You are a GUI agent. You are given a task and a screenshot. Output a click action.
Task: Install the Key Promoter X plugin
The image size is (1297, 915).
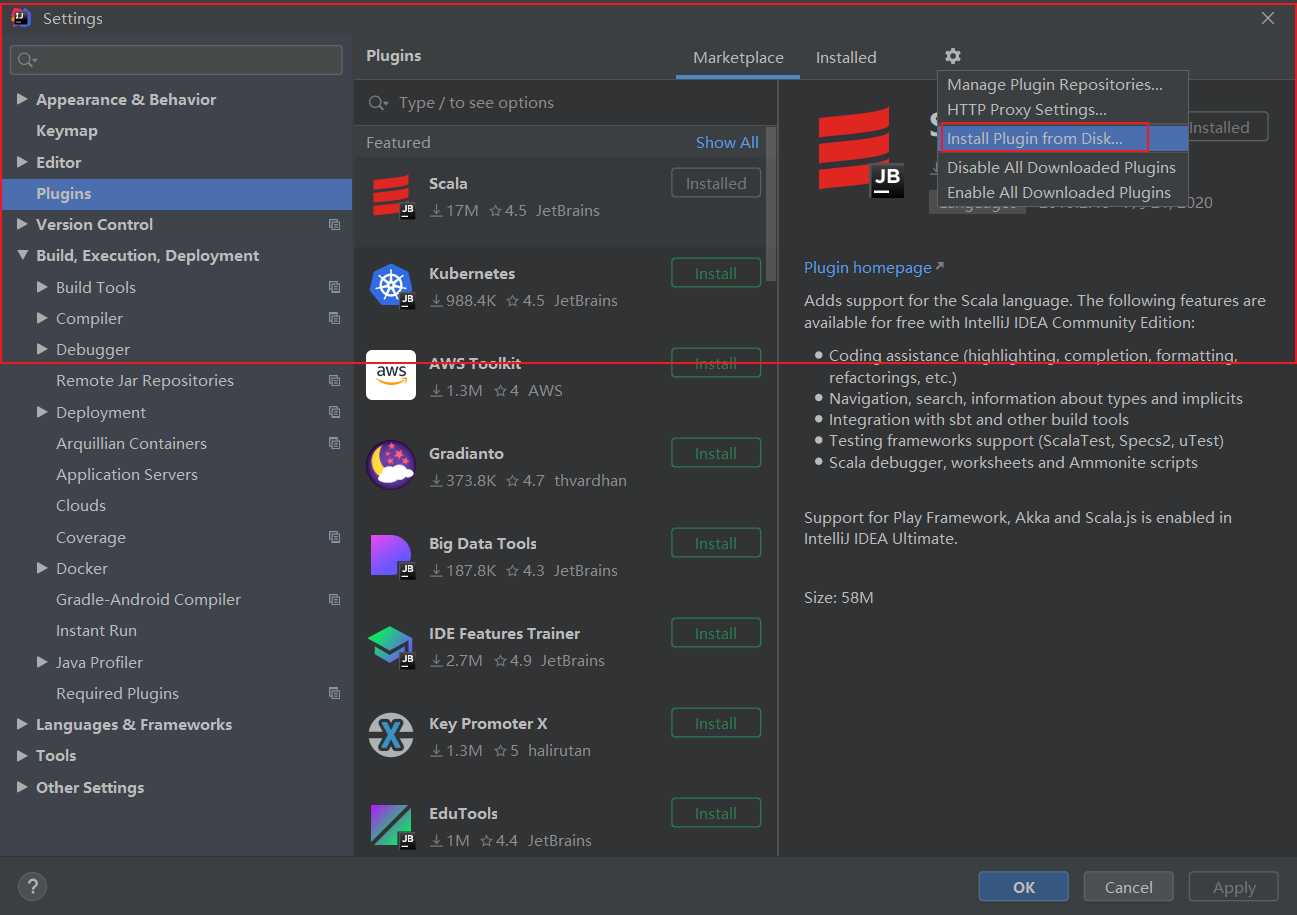pyautogui.click(x=716, y=723)
